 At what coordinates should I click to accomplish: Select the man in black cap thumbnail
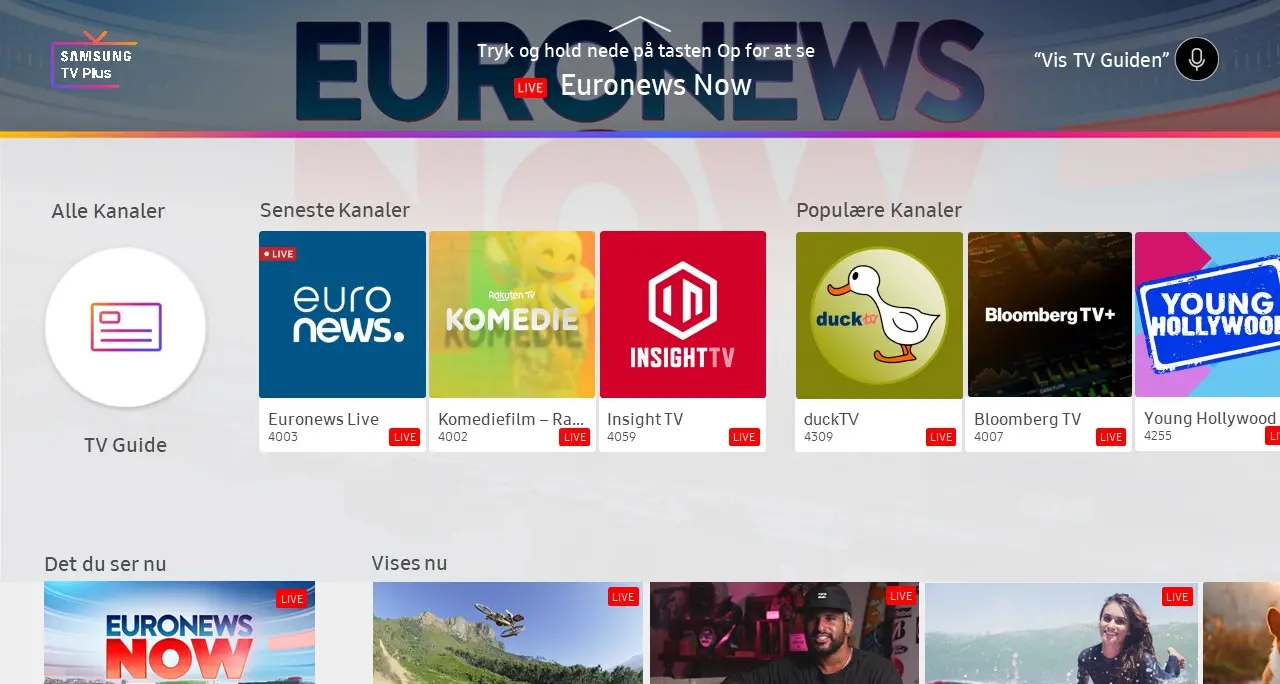[x=783, y=633]
